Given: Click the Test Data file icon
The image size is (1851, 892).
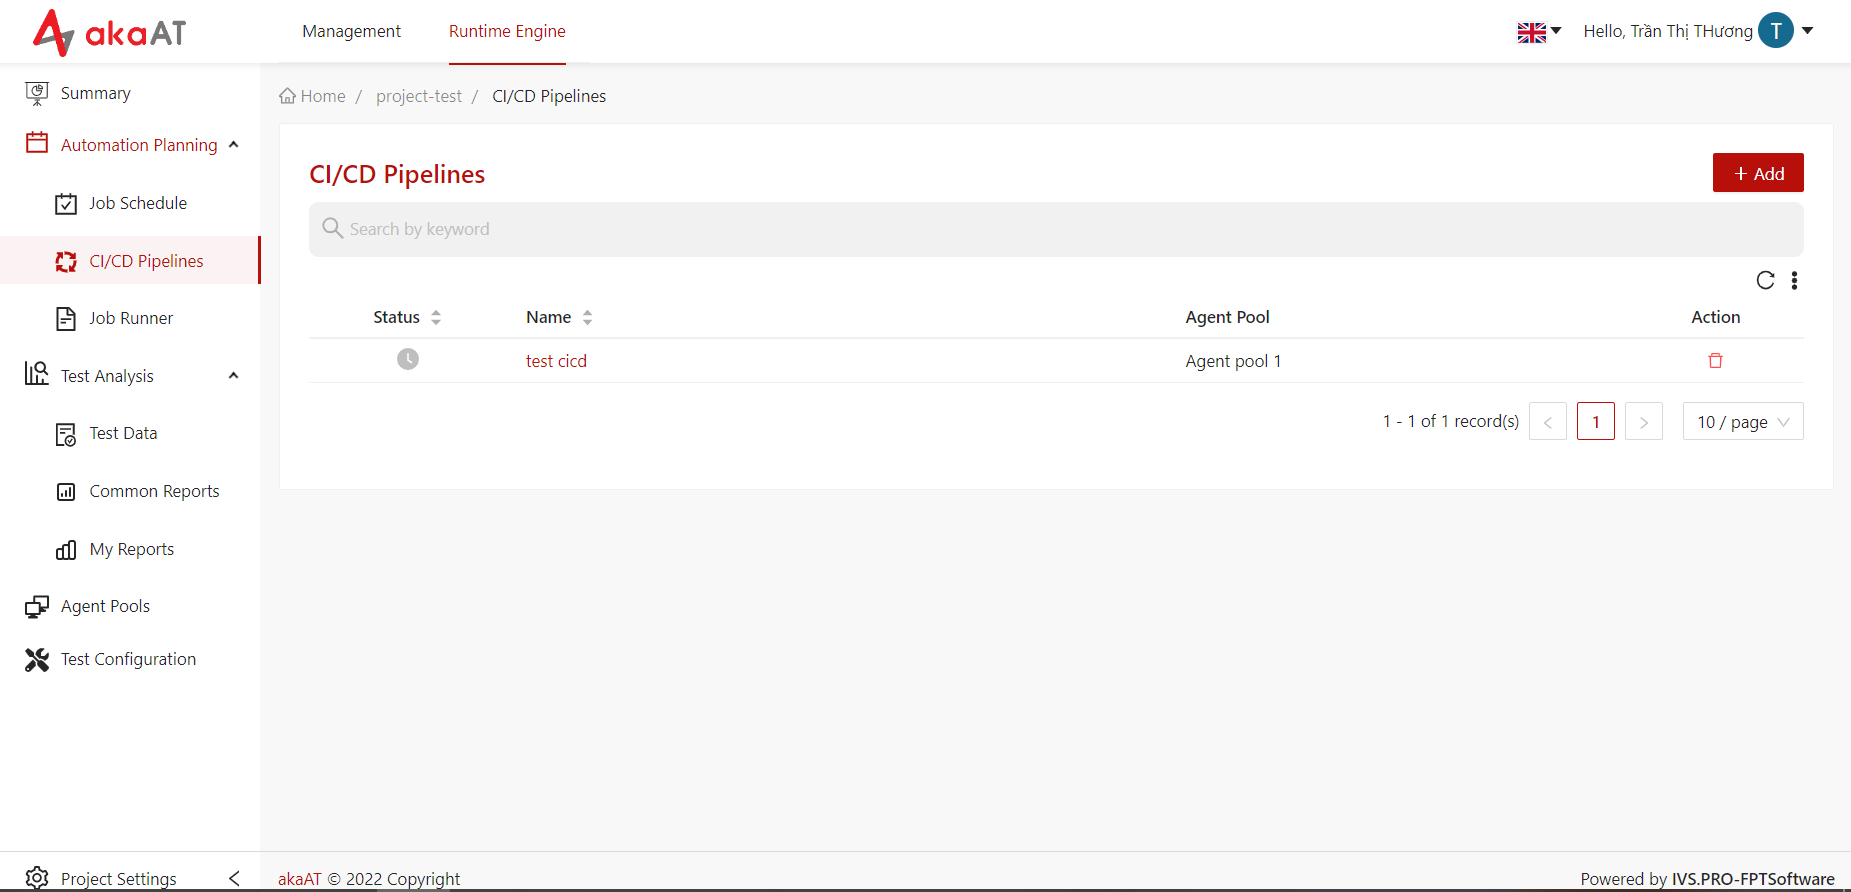Looking at the screenshot, I should [x=66, y=435].
